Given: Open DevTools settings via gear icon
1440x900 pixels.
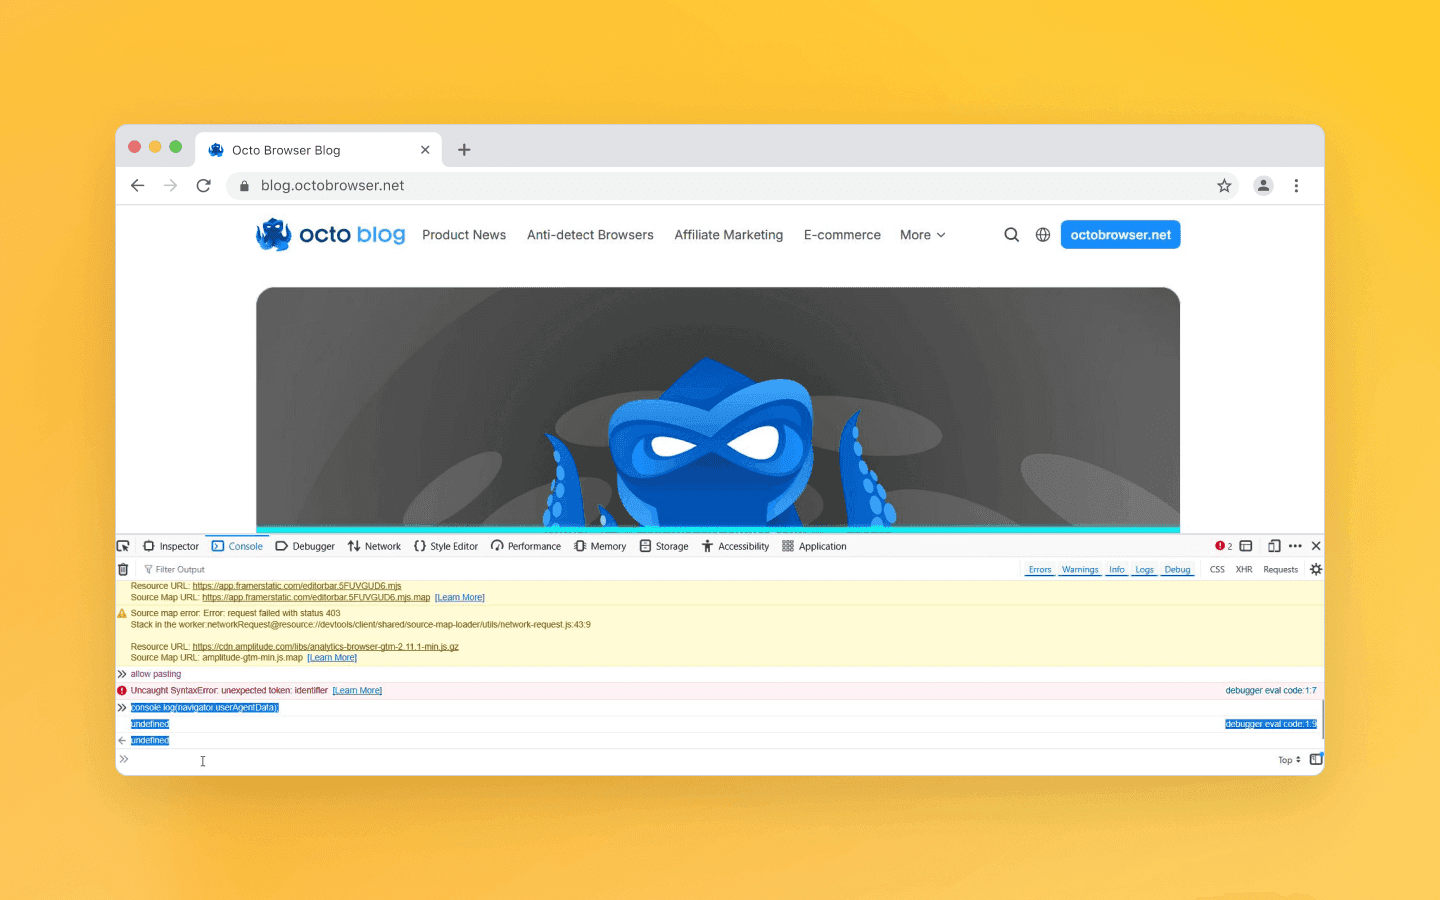Looking at the screenshot, I should click(x=1315, y=569).
